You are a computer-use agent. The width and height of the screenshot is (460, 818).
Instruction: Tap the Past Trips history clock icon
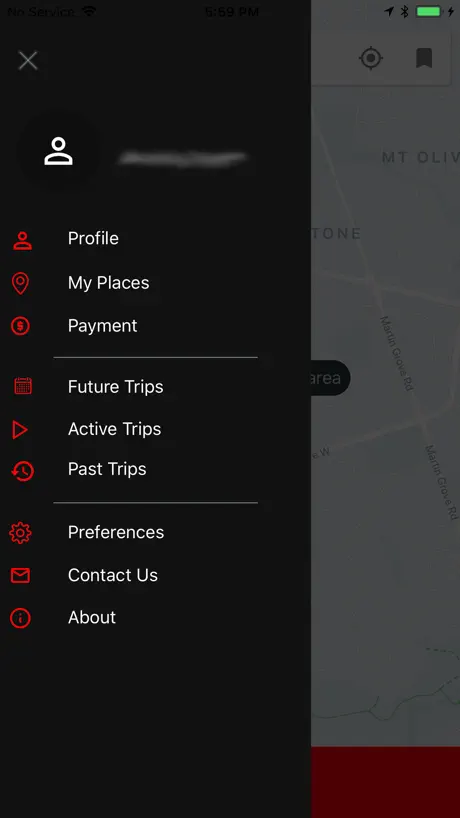pyautogui.click(x=22, y=471)
